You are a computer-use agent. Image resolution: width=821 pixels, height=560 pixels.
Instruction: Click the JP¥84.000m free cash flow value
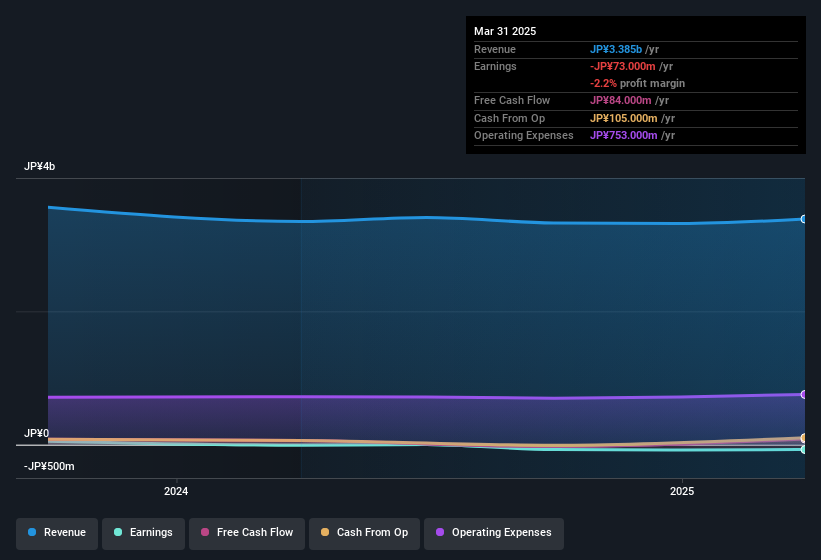620,100
